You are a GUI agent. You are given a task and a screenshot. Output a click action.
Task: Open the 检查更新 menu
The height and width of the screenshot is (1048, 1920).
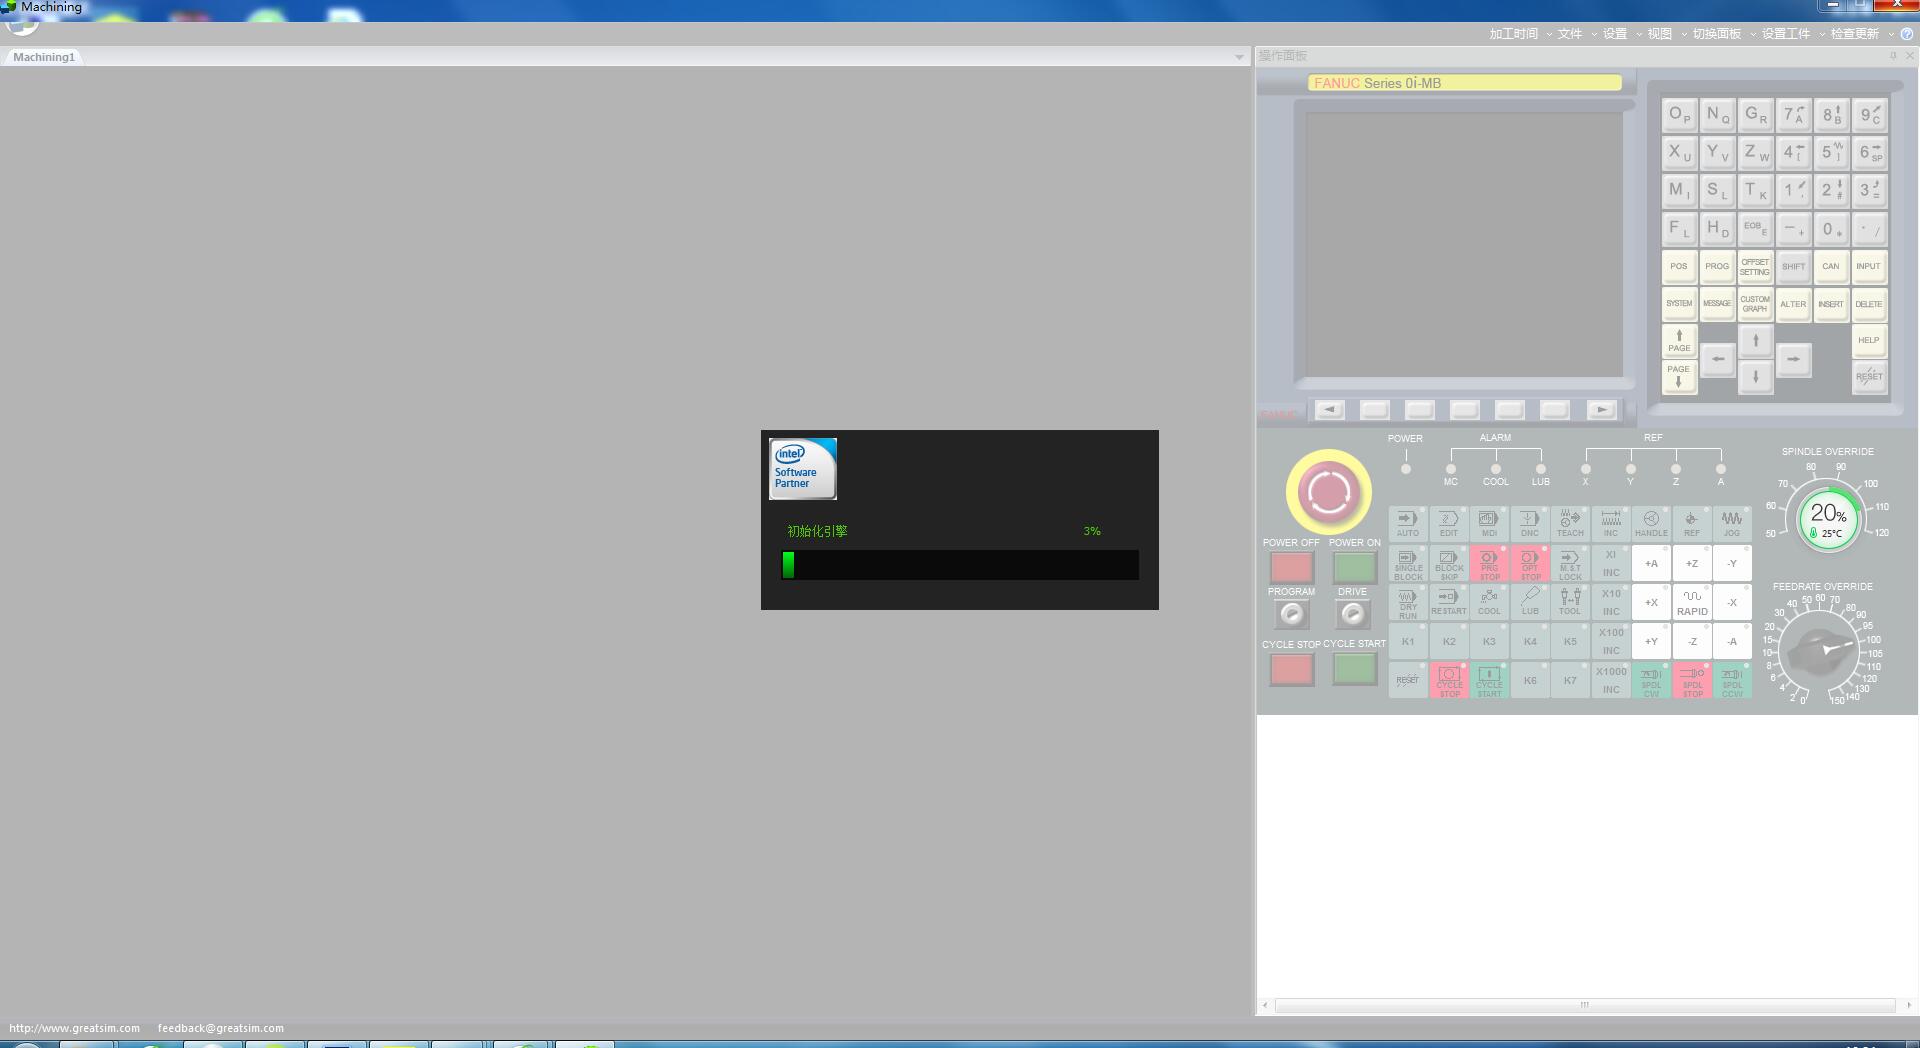(1862, 34)
